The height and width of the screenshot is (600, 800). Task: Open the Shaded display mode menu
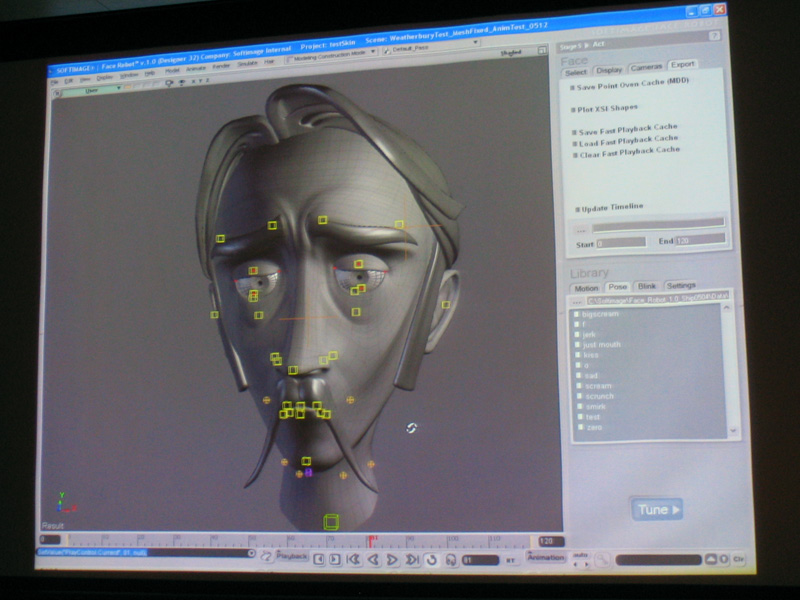tap(511, 53)
